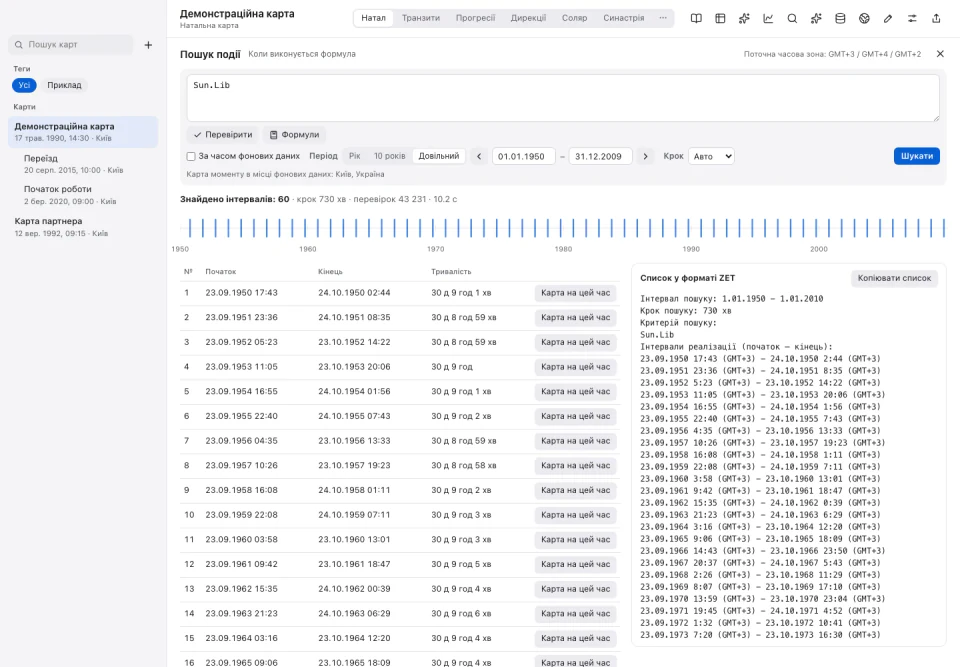Click the table layout icon in the toolbar

tap(720, 18)
